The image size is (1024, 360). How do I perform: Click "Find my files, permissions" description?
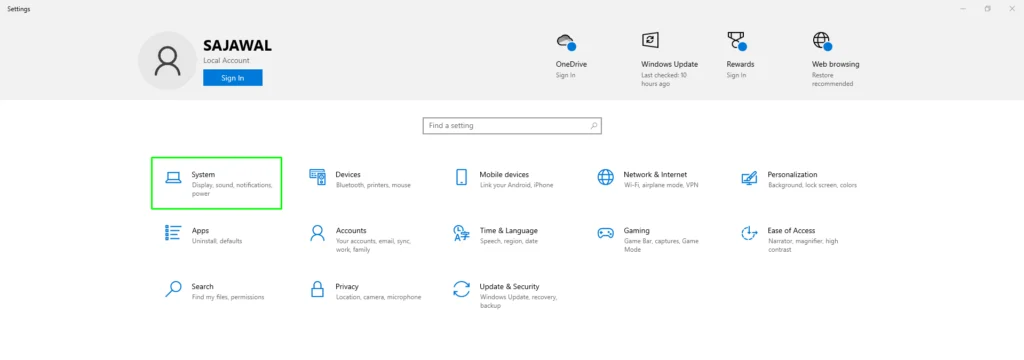point(228,297)
